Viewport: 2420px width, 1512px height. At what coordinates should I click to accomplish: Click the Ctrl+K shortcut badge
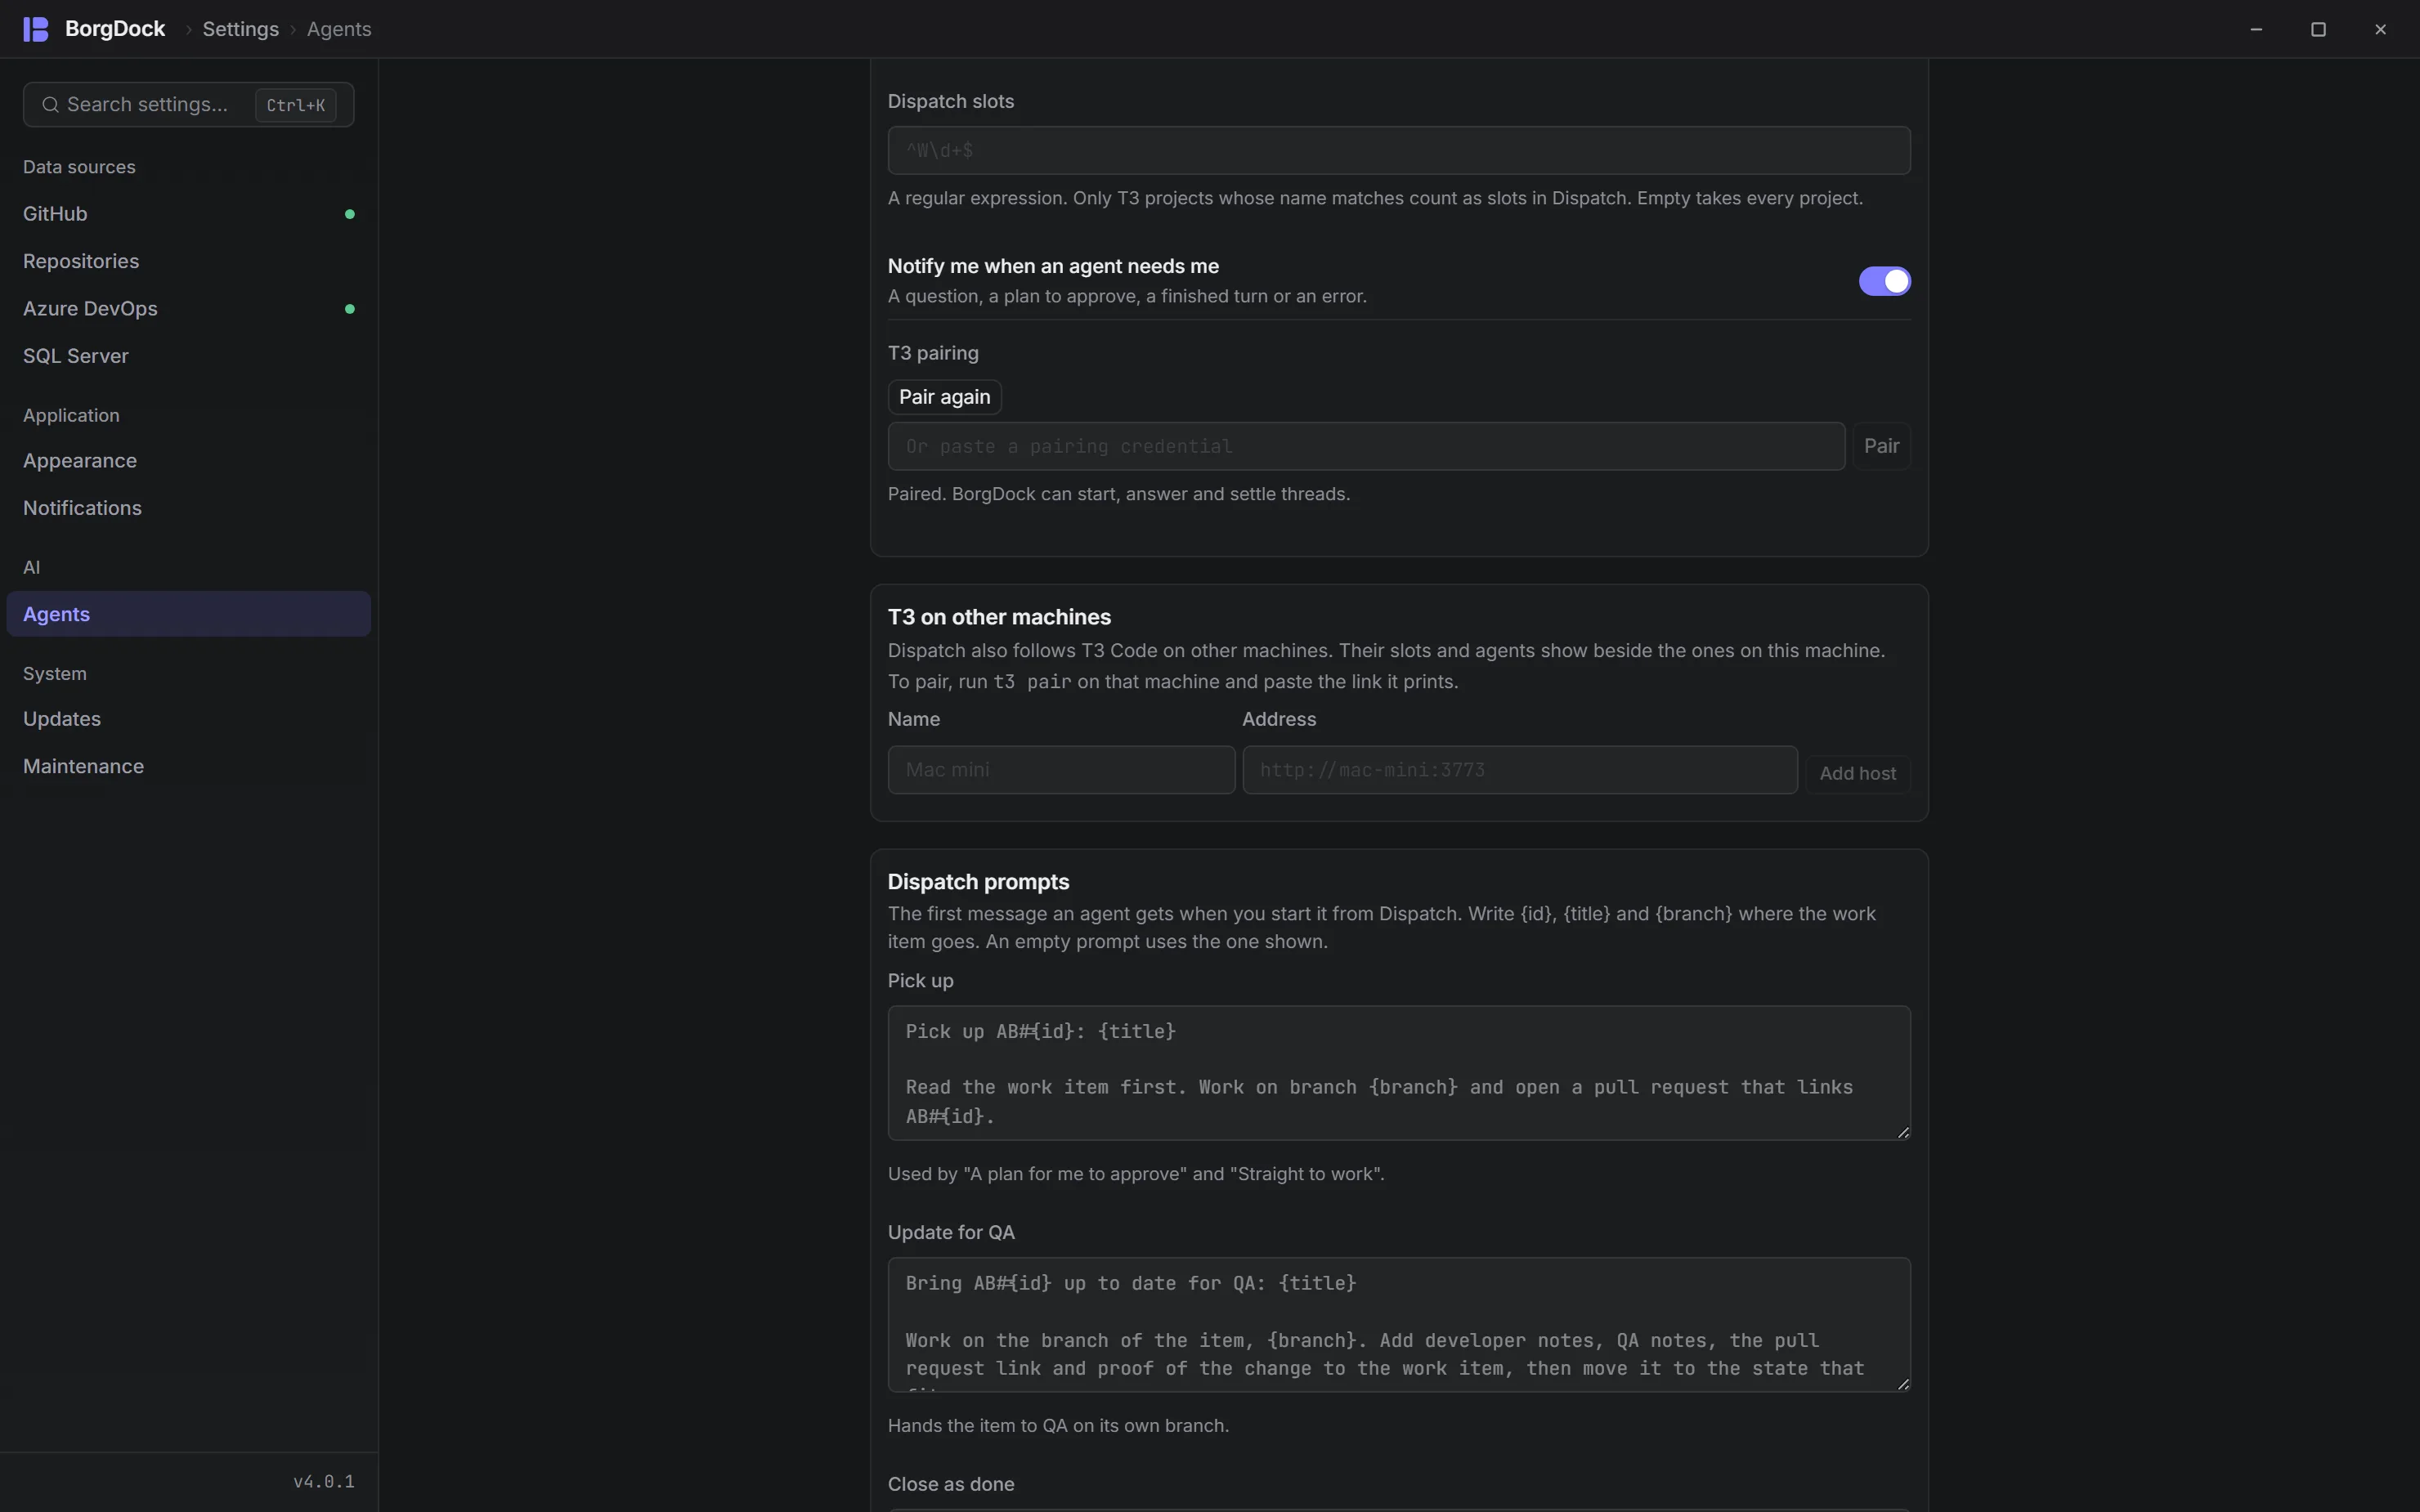(296, 105)
